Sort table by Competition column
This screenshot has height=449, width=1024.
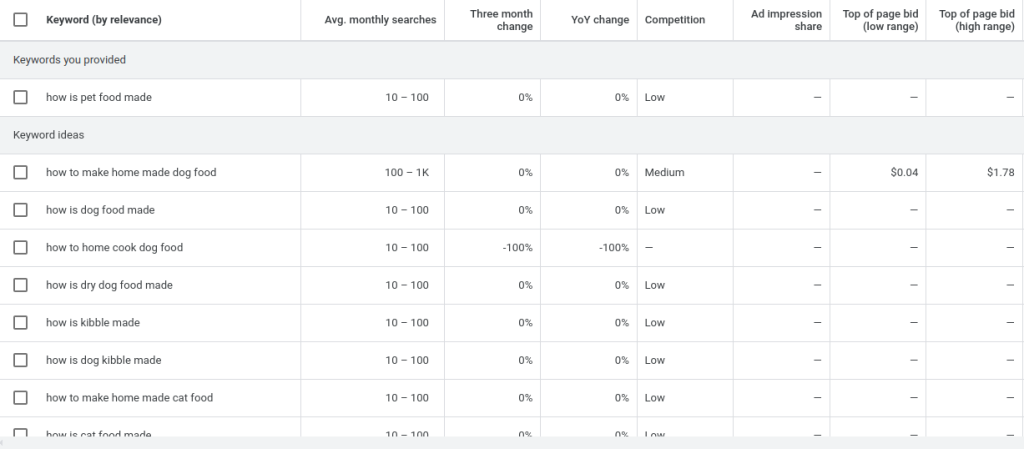click(x=675, y=20)
